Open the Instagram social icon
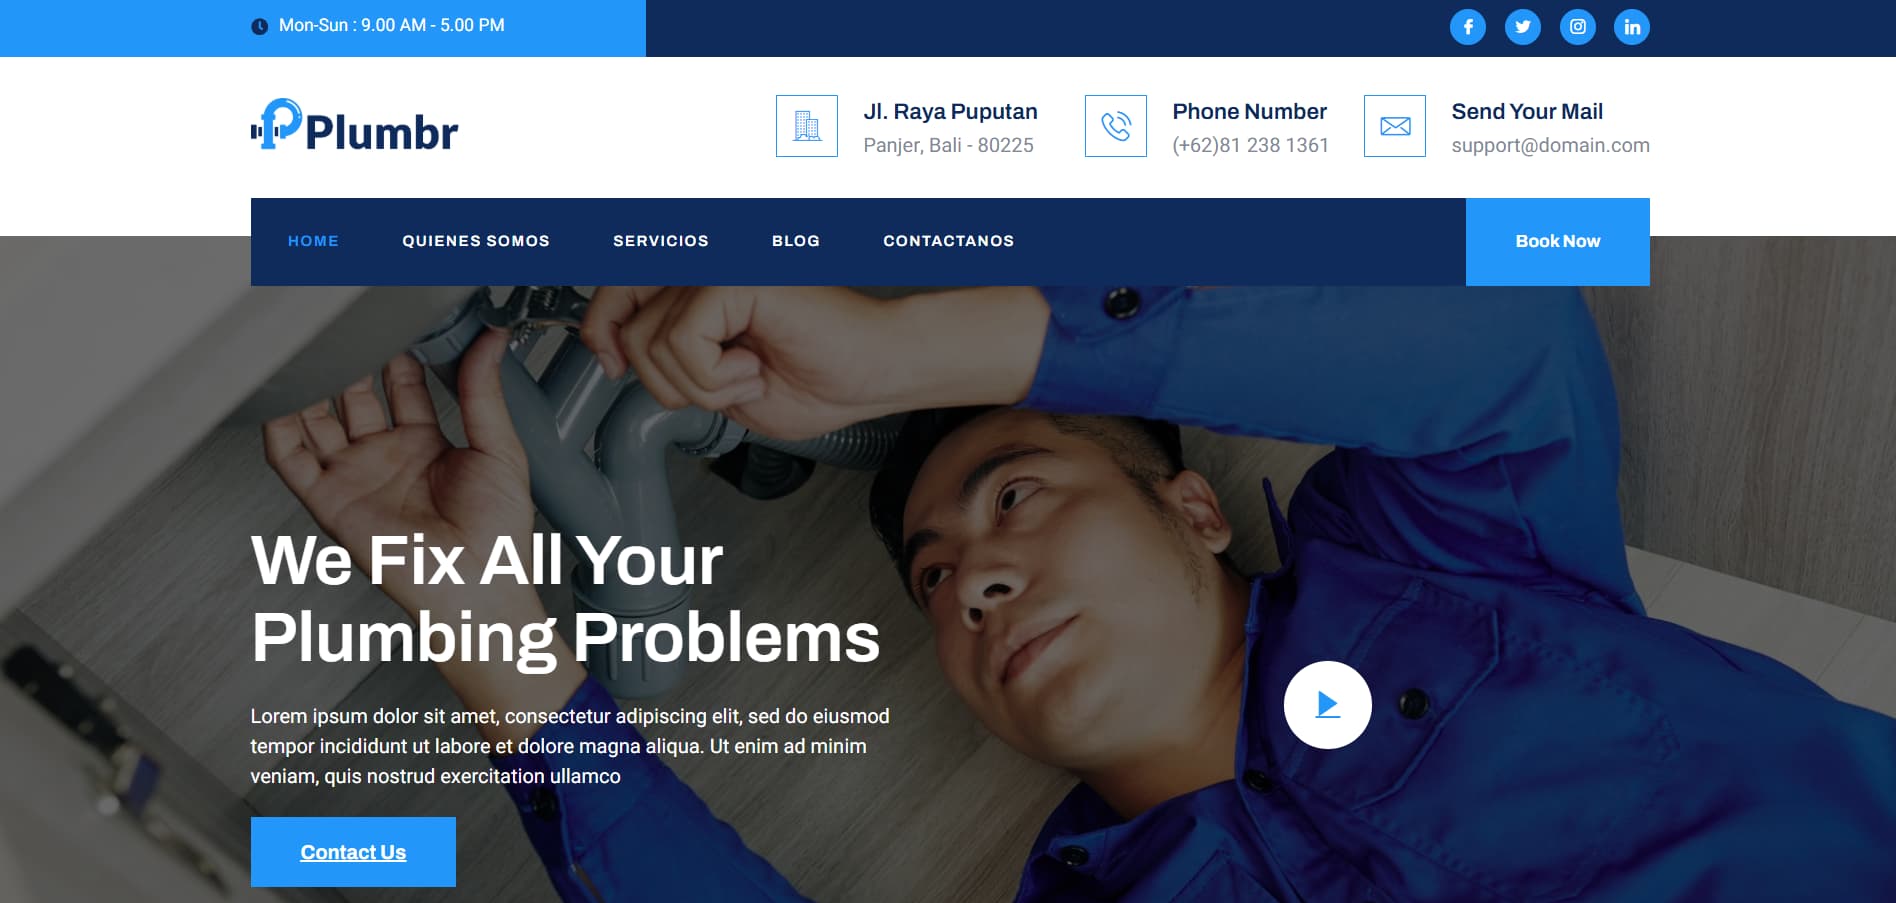 tap(1577, 27)
